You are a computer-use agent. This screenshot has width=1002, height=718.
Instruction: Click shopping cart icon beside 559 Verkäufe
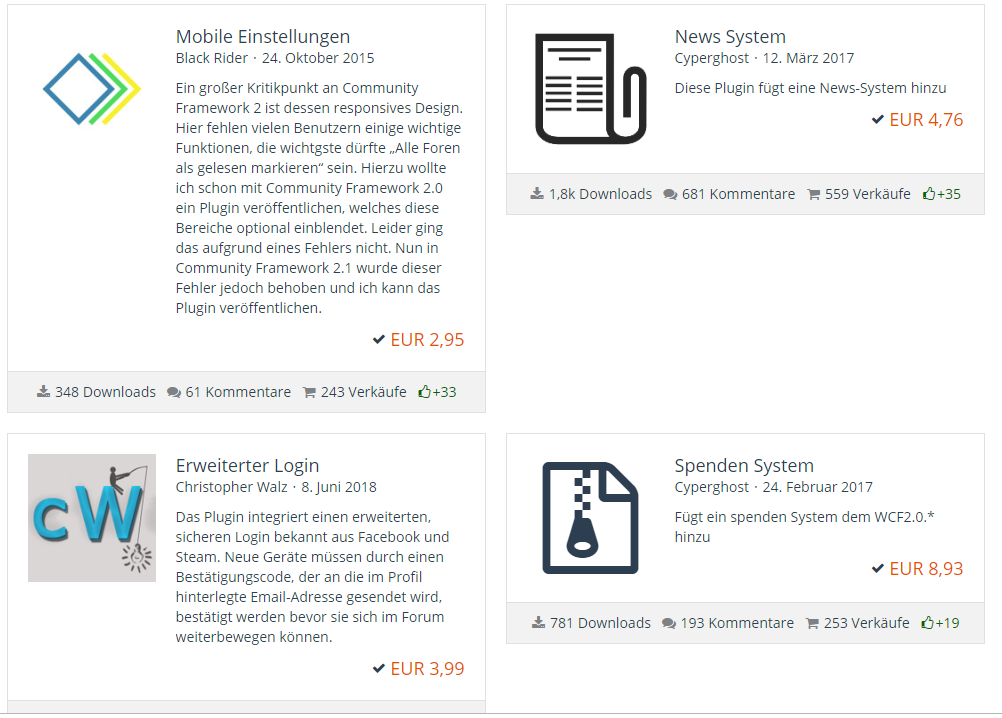coord(813,194)
